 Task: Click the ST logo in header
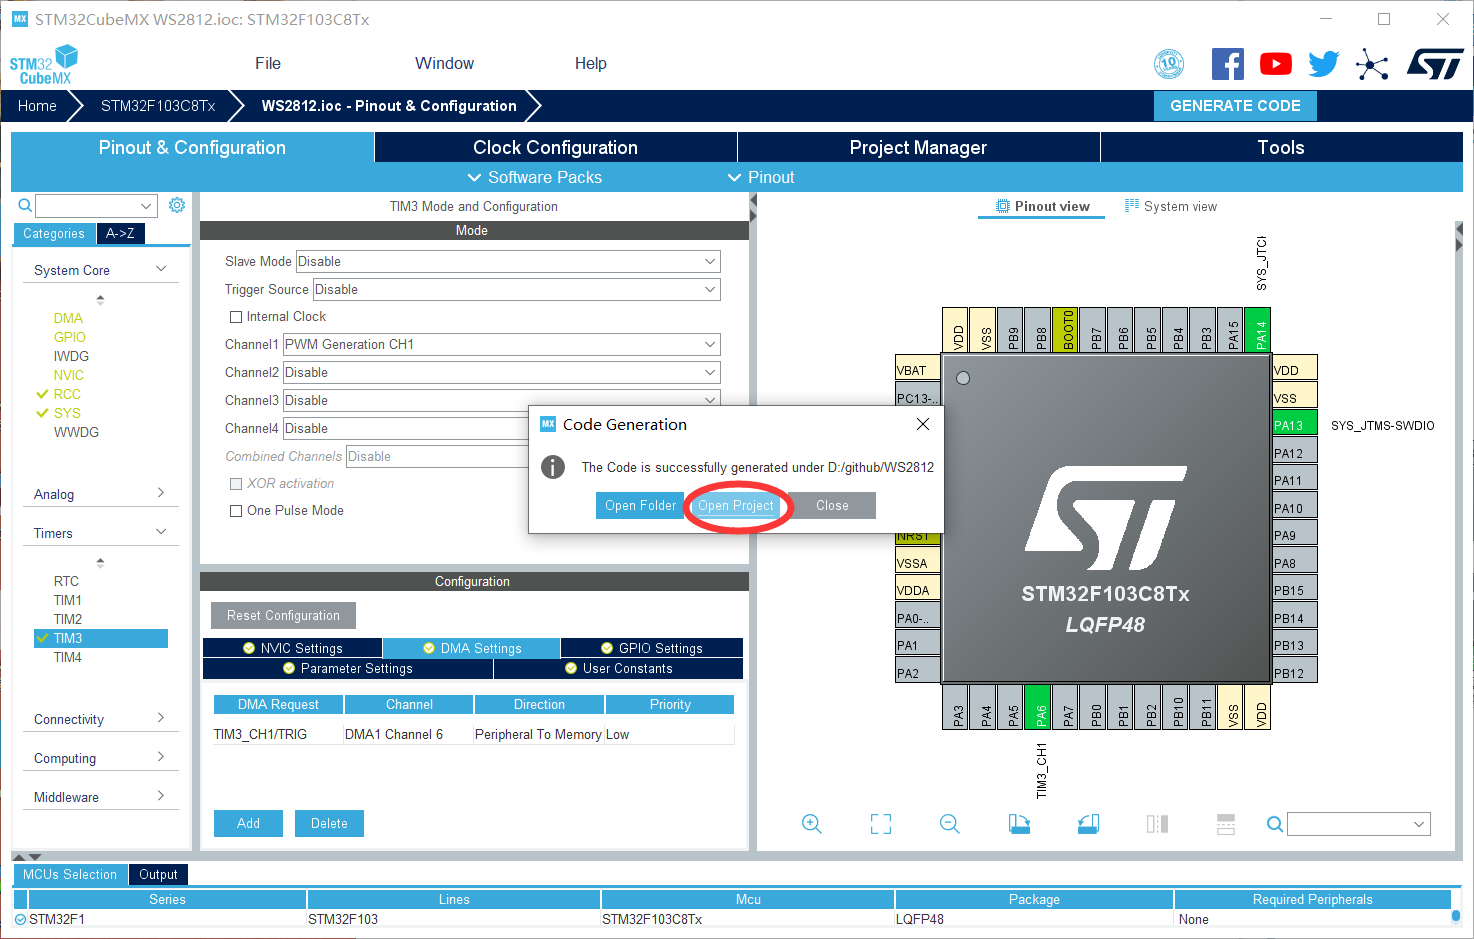click(x=1435, y=64)
